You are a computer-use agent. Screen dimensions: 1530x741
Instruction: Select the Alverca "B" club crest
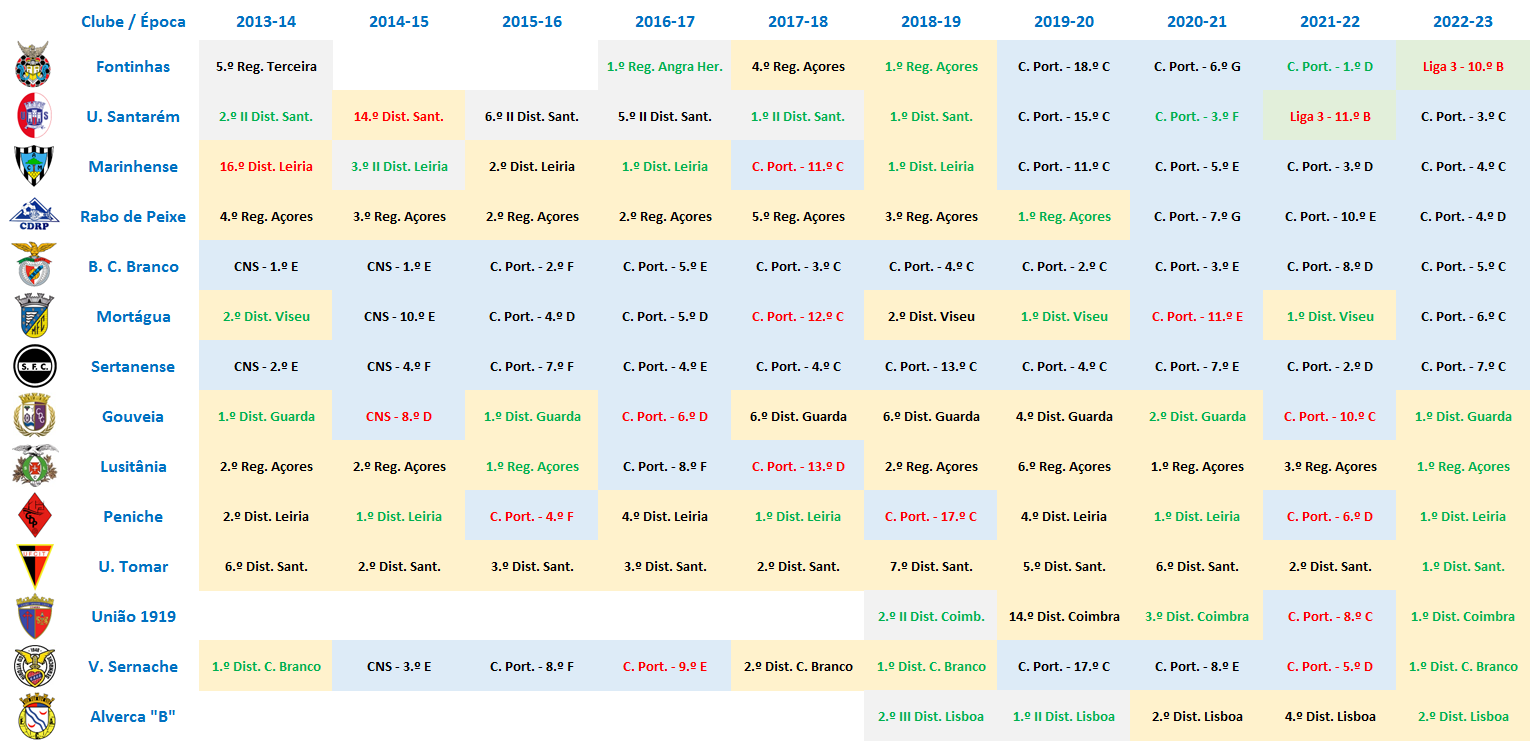(x=33, y=716)
